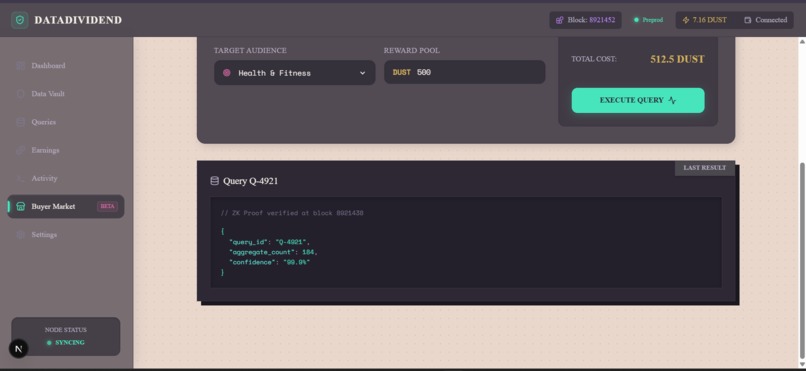Click the "confidence": "99.9%" line
Image resolution: width=806 pixels, height=371 pixels.
pos(269,262)
